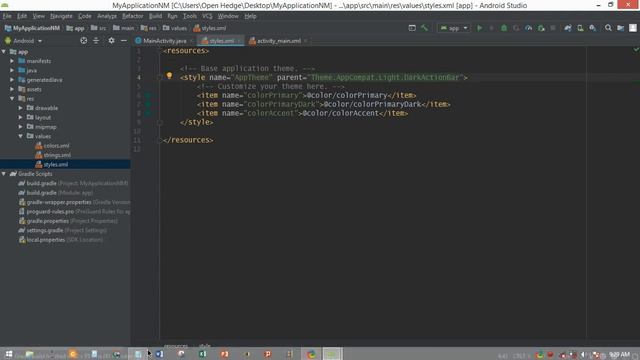Open the Navigate menu
The image size is (640, 360).
coord(61,16)
